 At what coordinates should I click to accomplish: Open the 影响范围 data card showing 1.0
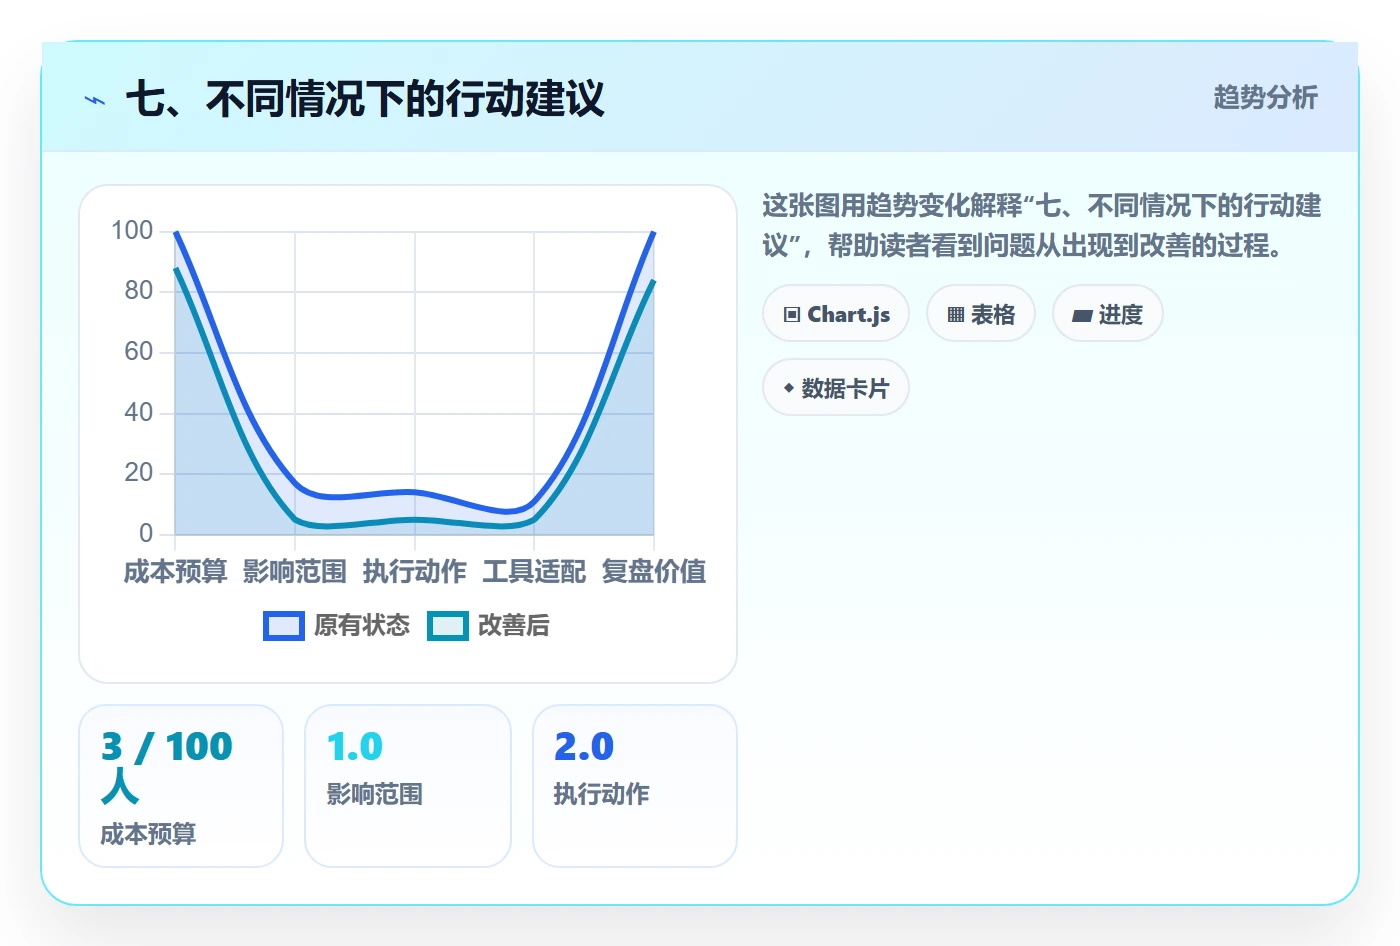point(408,786)
